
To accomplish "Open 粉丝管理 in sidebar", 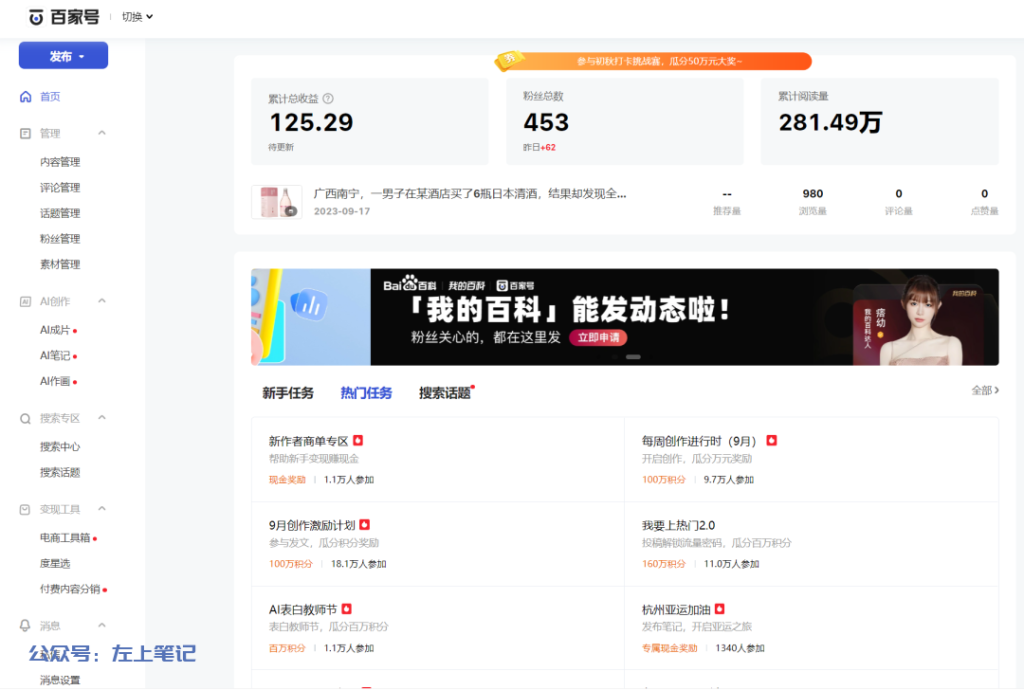I will pos(60,239).
